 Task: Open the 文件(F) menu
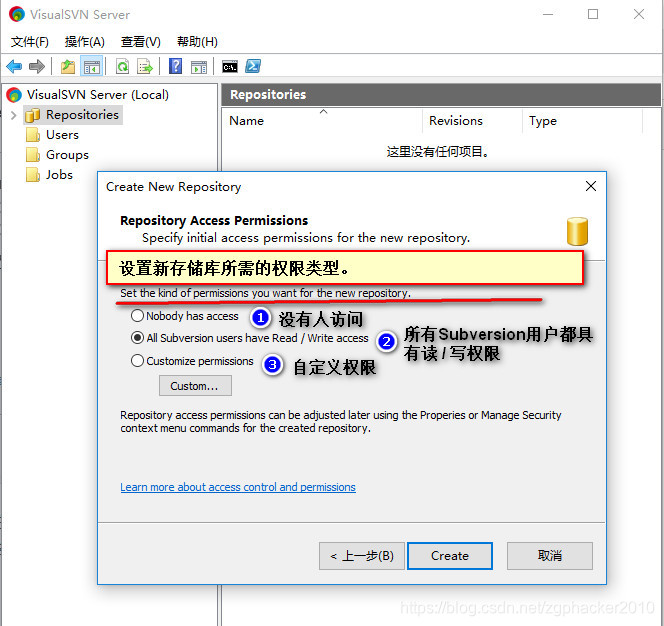coord(29,42)
